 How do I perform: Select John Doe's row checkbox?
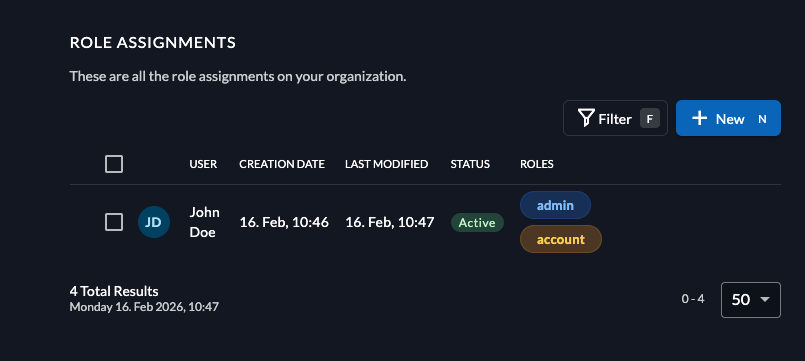pyautogui.click(x=114, y=222)
